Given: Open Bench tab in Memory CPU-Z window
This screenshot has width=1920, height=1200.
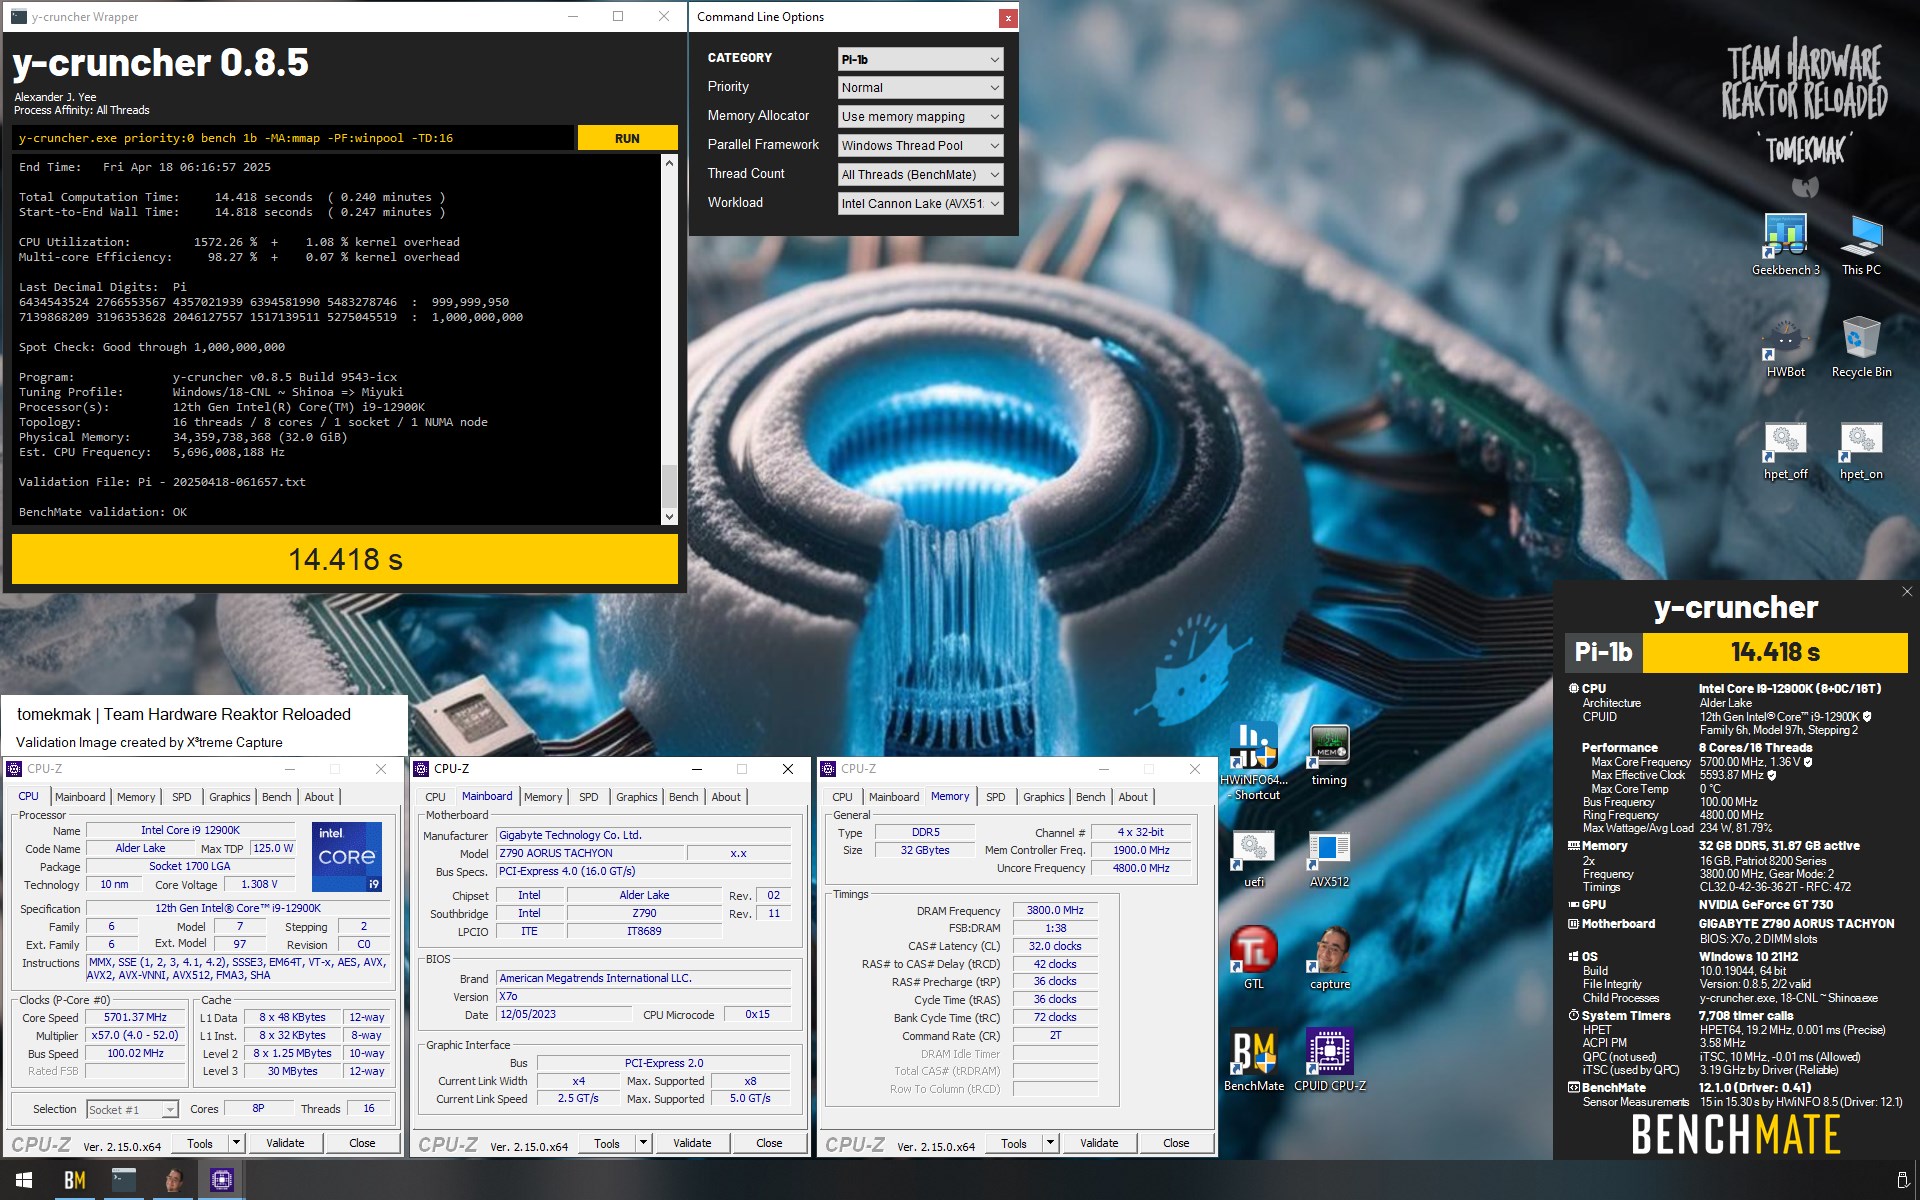Looking at the screenshot, I should click(1091, 797).
